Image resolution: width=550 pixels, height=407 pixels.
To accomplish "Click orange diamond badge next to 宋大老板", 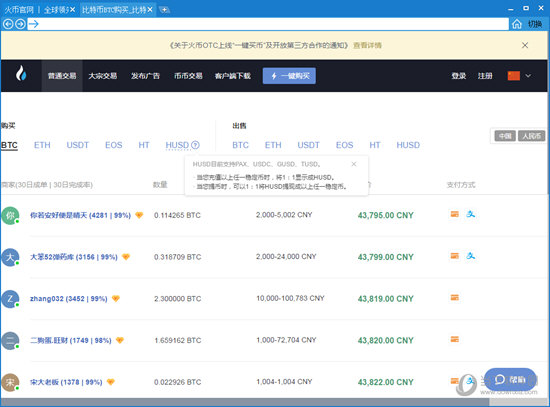I will pyautogui.click(x=110, y=382).
